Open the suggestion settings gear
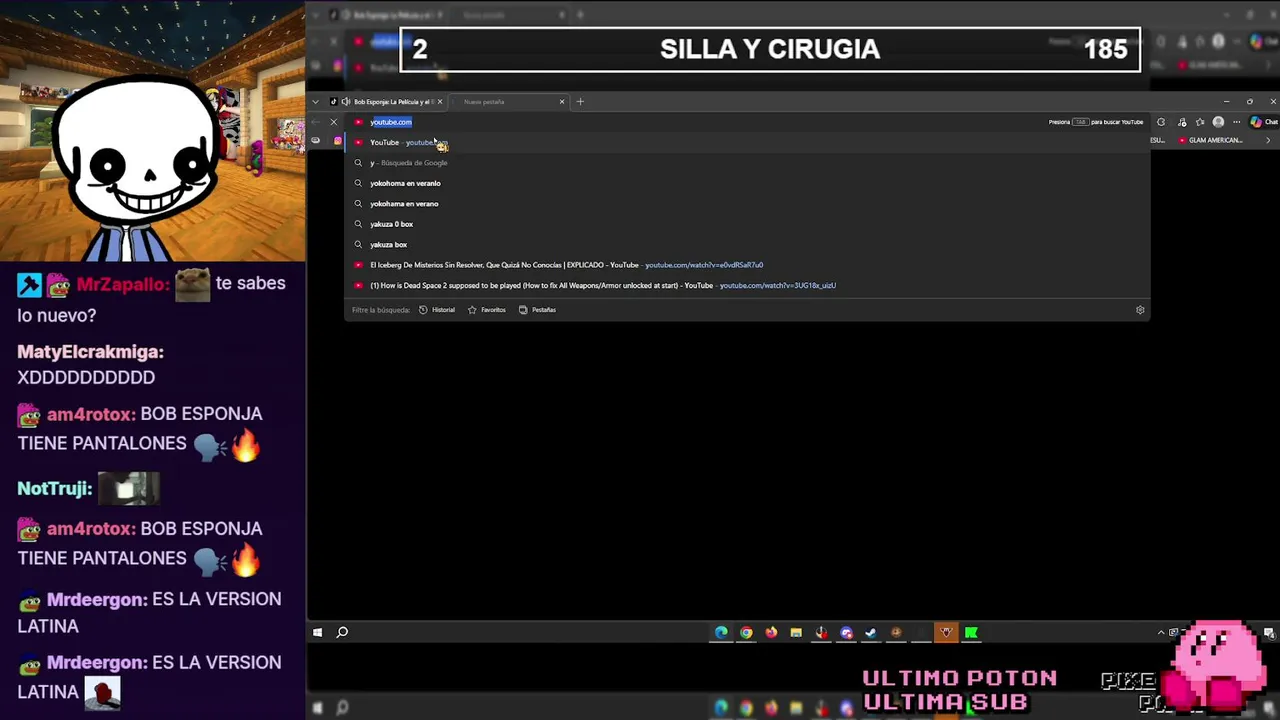 point(1140,310)
